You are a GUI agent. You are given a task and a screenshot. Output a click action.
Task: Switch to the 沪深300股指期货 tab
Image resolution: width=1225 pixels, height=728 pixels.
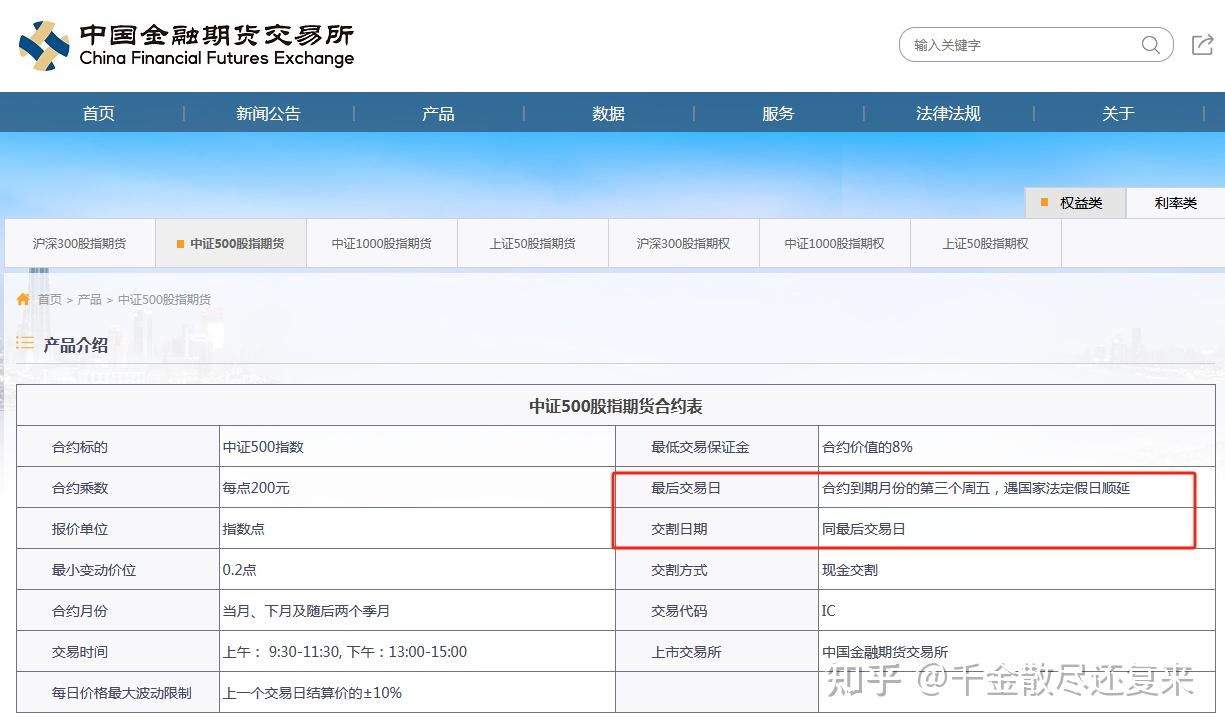point(79,242)
